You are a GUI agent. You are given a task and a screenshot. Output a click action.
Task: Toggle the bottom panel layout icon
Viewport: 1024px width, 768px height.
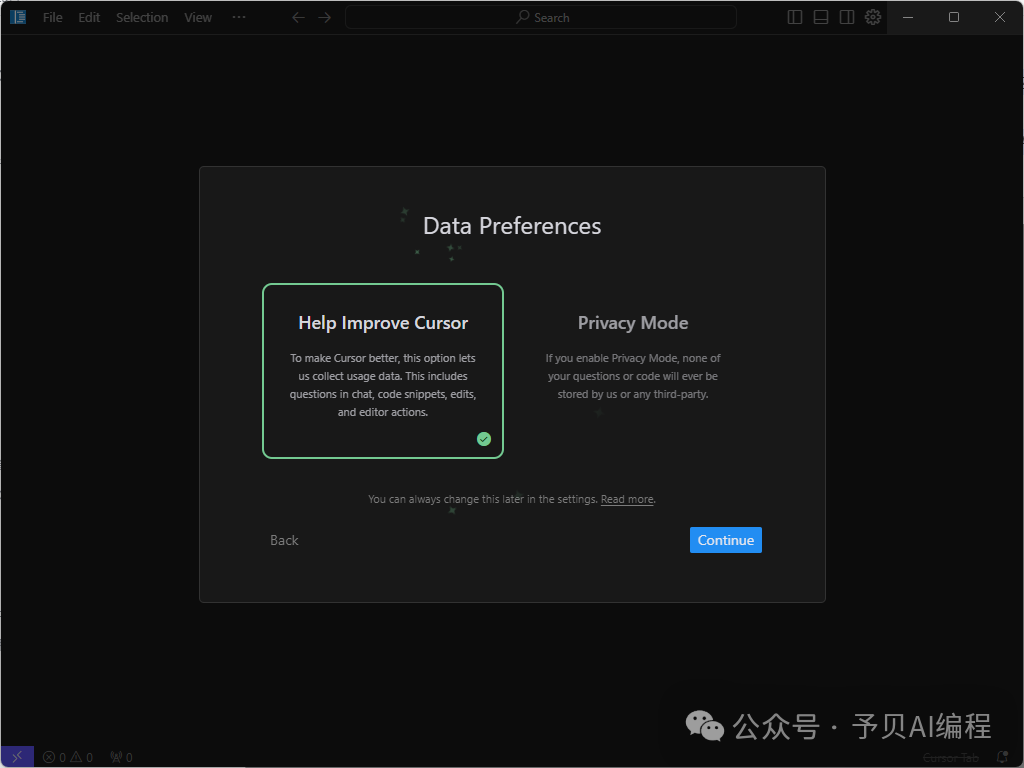pyautogui.click(x=821, y=18)
